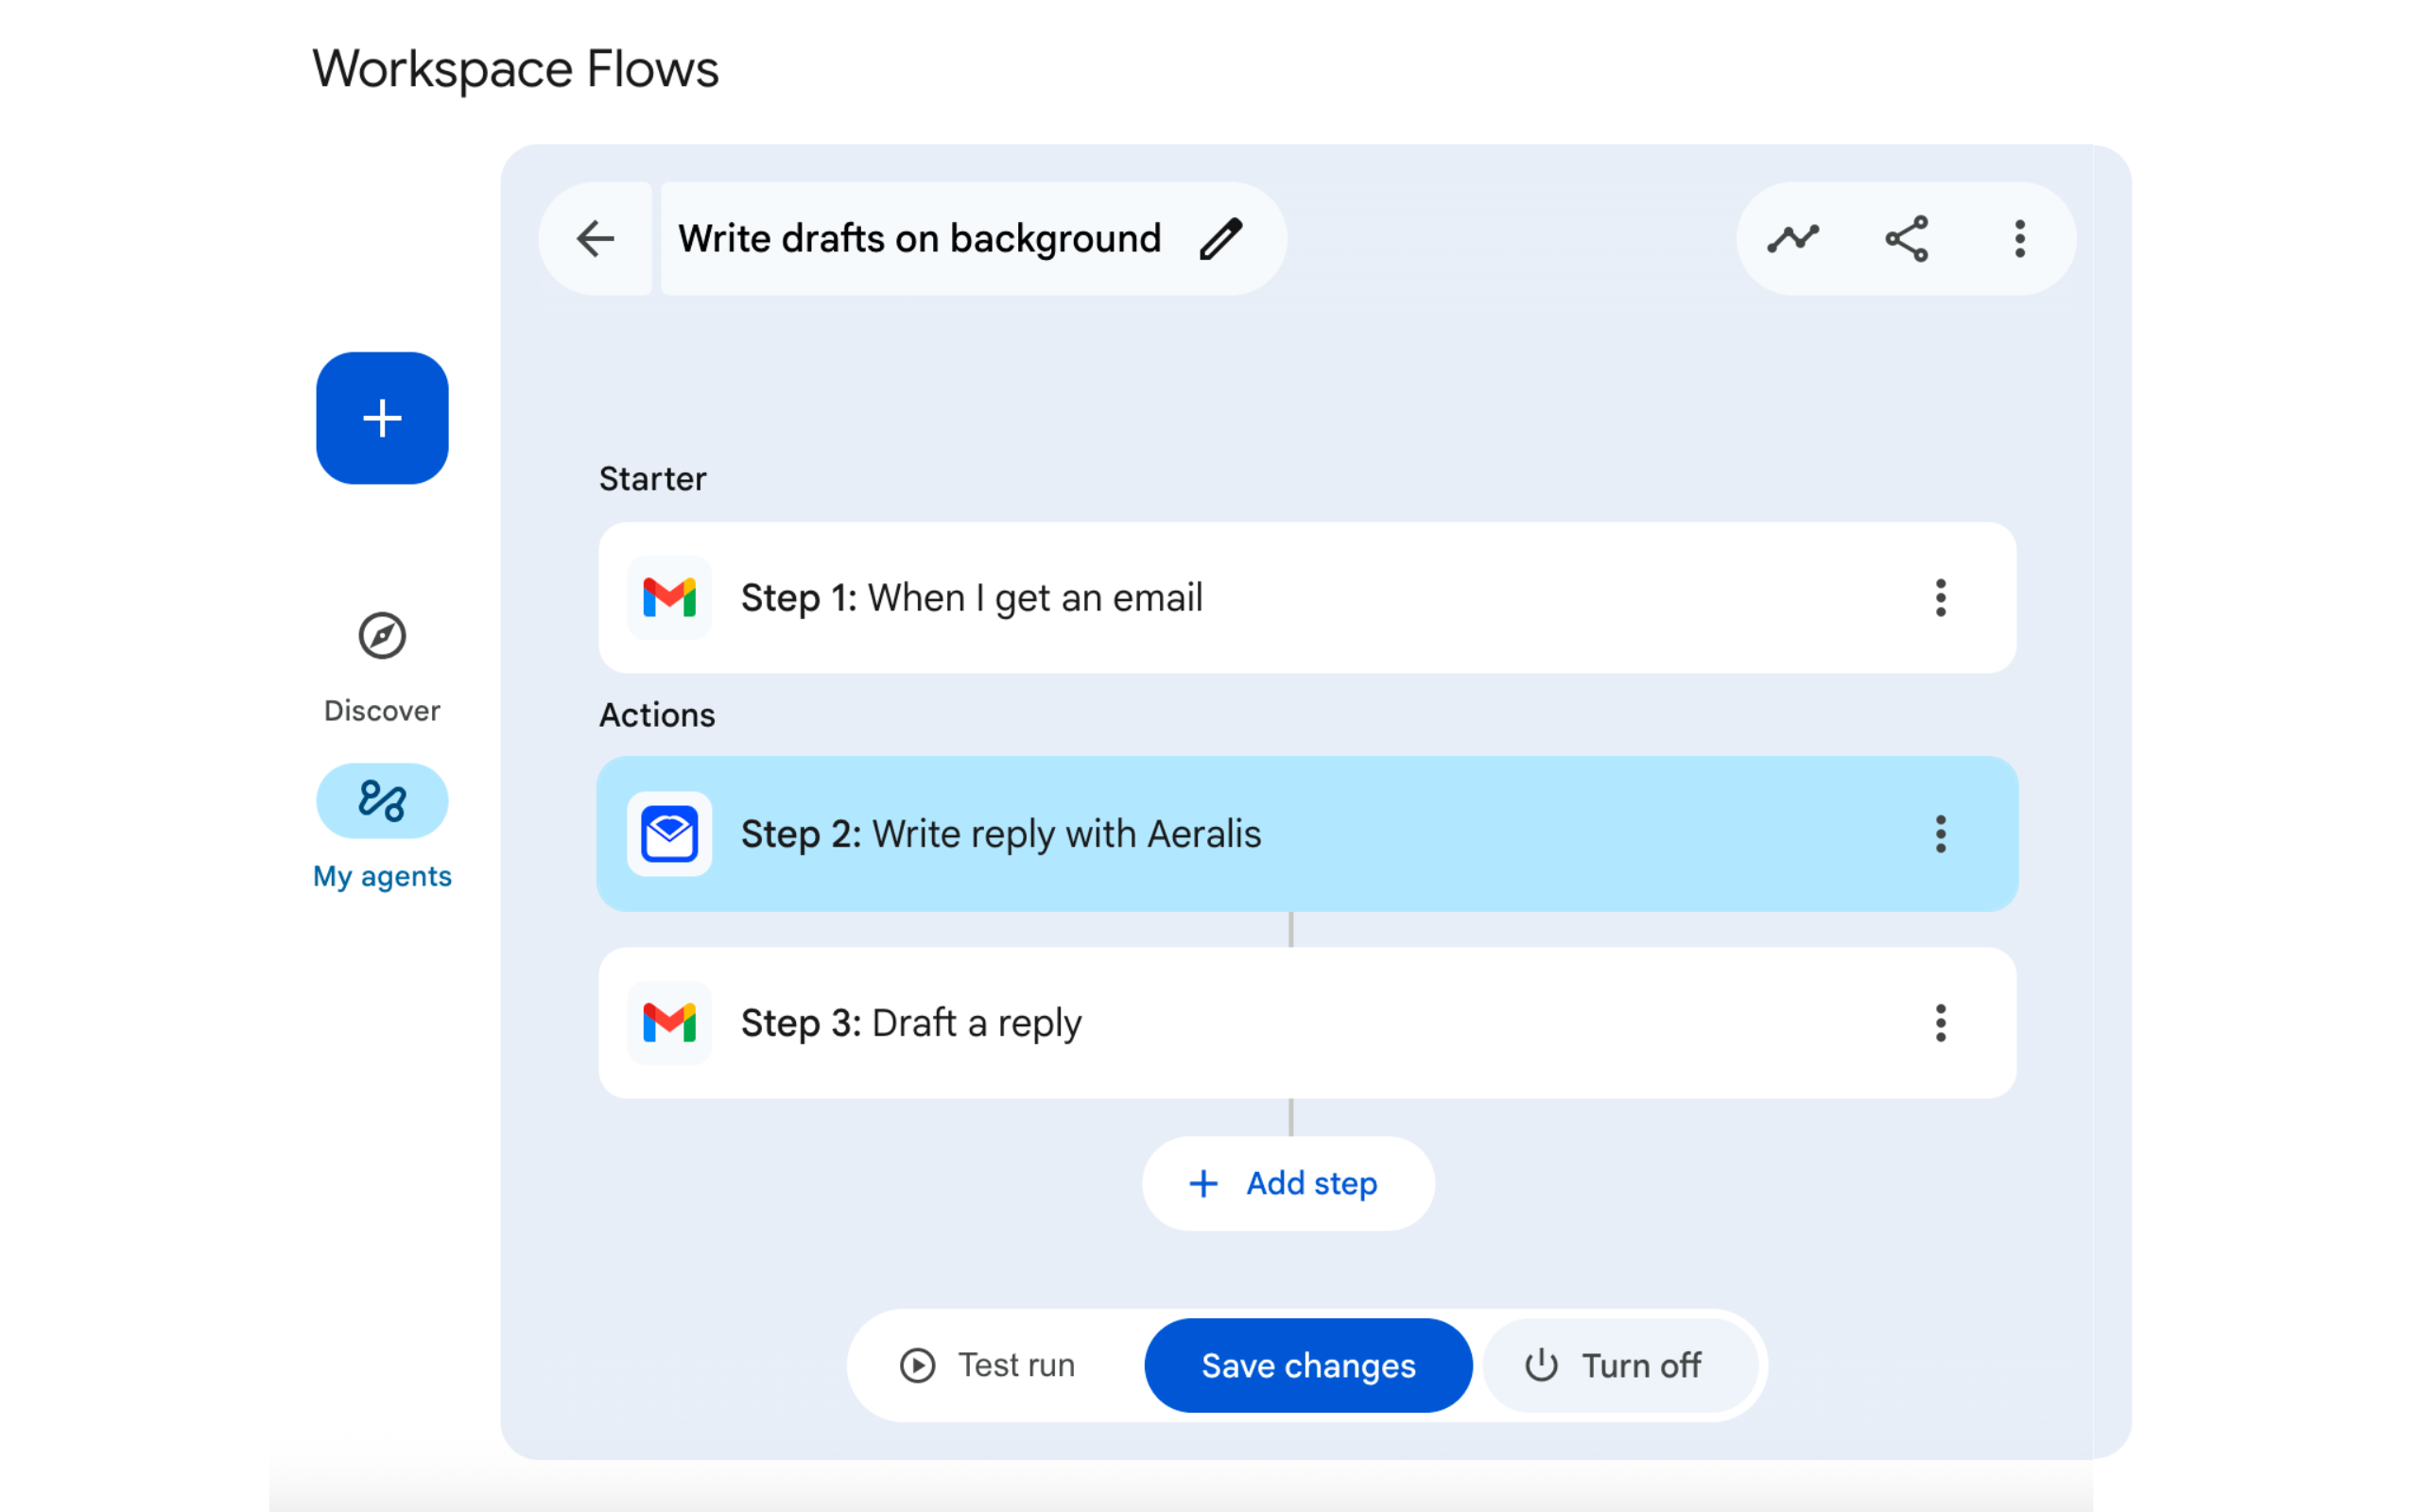The width and height of the screenshot is (2420, 1512).
Task: Click Add step below Step 3
Action: pos(1288,1183)
